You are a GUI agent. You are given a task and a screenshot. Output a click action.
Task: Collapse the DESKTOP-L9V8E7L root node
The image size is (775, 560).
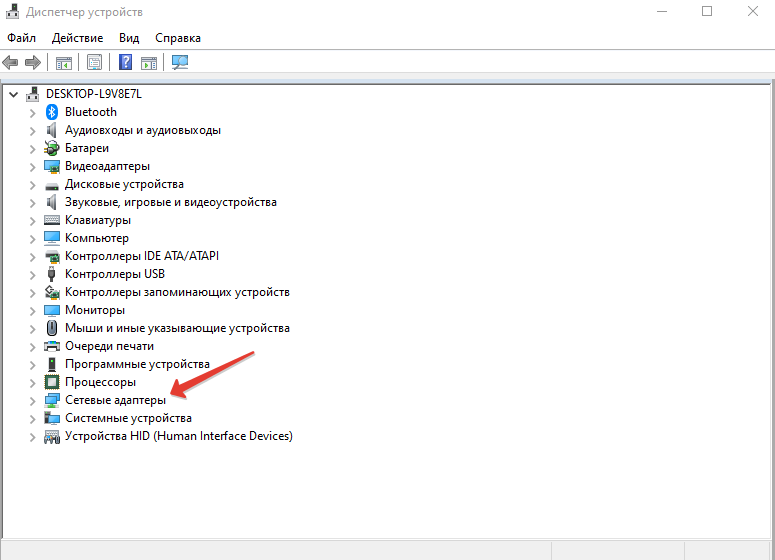coord(13,94)
